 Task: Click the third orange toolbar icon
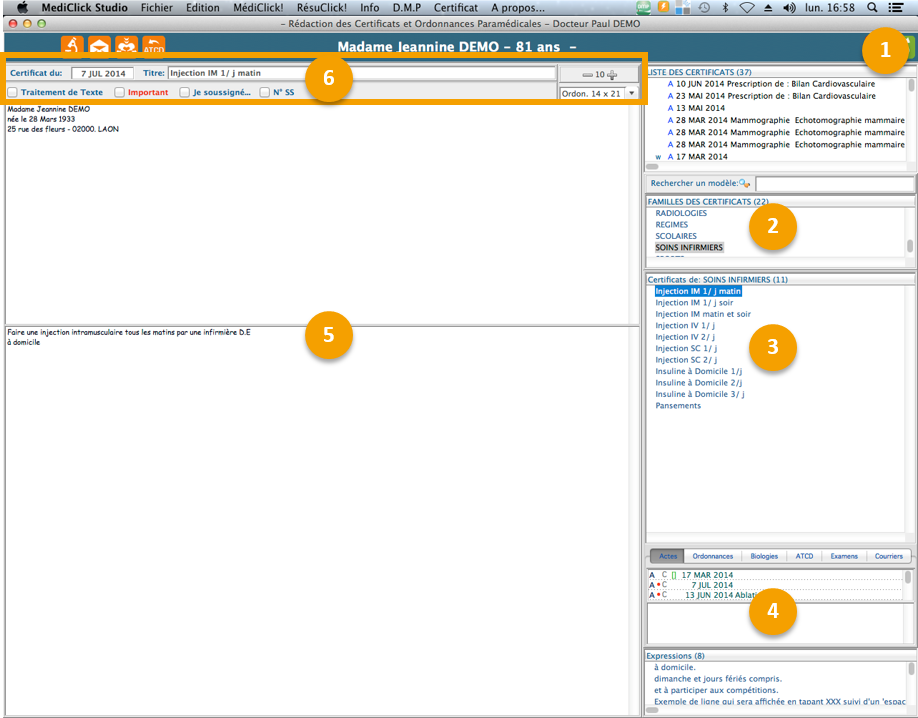(x=127, y=46)
